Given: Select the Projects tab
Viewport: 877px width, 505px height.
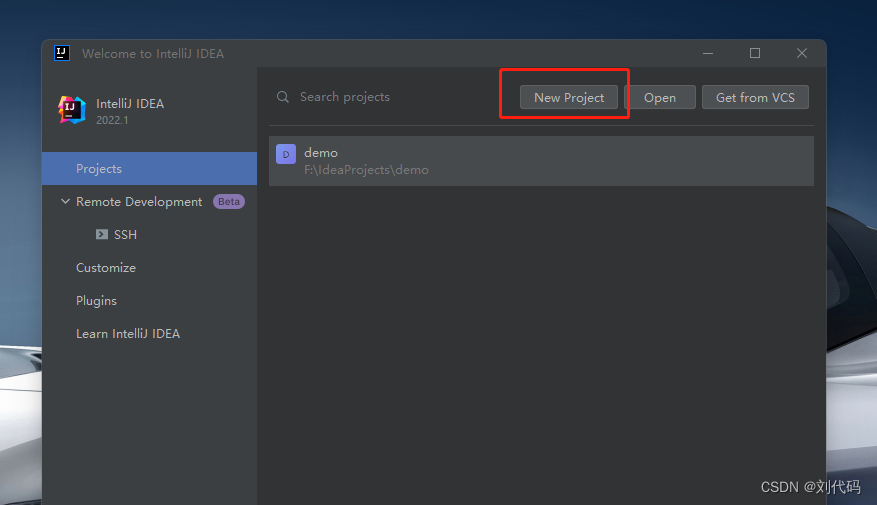Looking at the screenshot, I should [149, 168].
